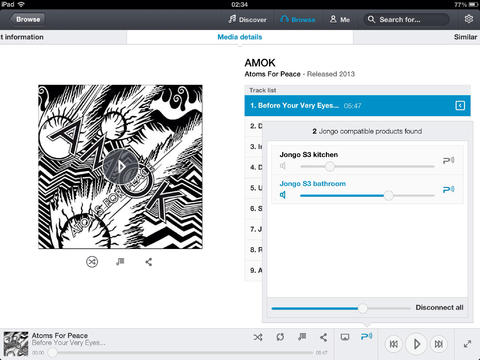The width and height of the screenshot is (480, 360).
Task: Adjust Jongo S3 bathroom volume slider
Action: coord(367,195)
